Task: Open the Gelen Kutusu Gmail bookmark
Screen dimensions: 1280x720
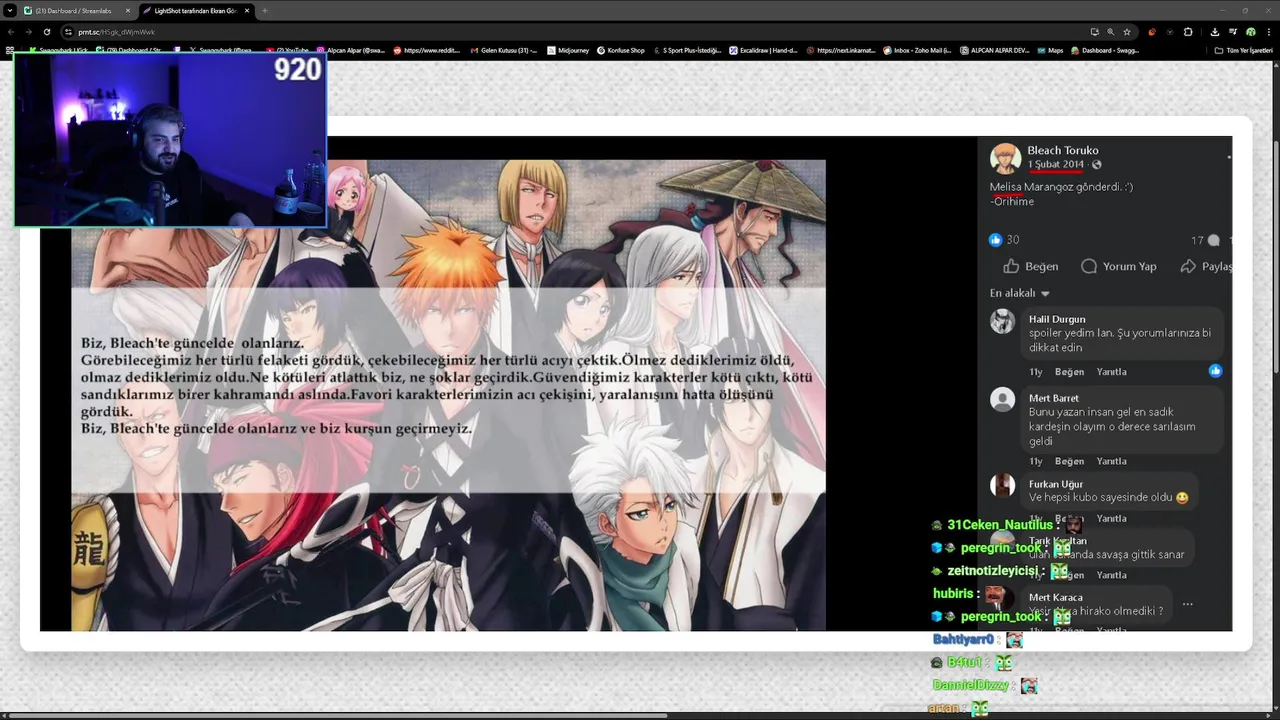Action: pyautogui.click(x=504, y=50)
